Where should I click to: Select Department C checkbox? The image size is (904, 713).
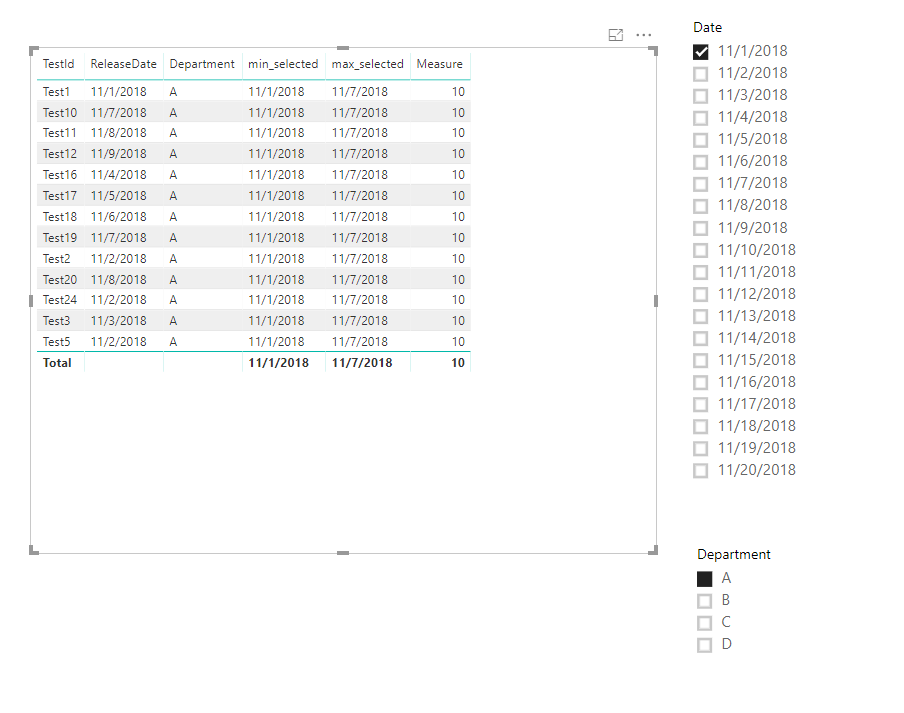click(x=705, y=623)
